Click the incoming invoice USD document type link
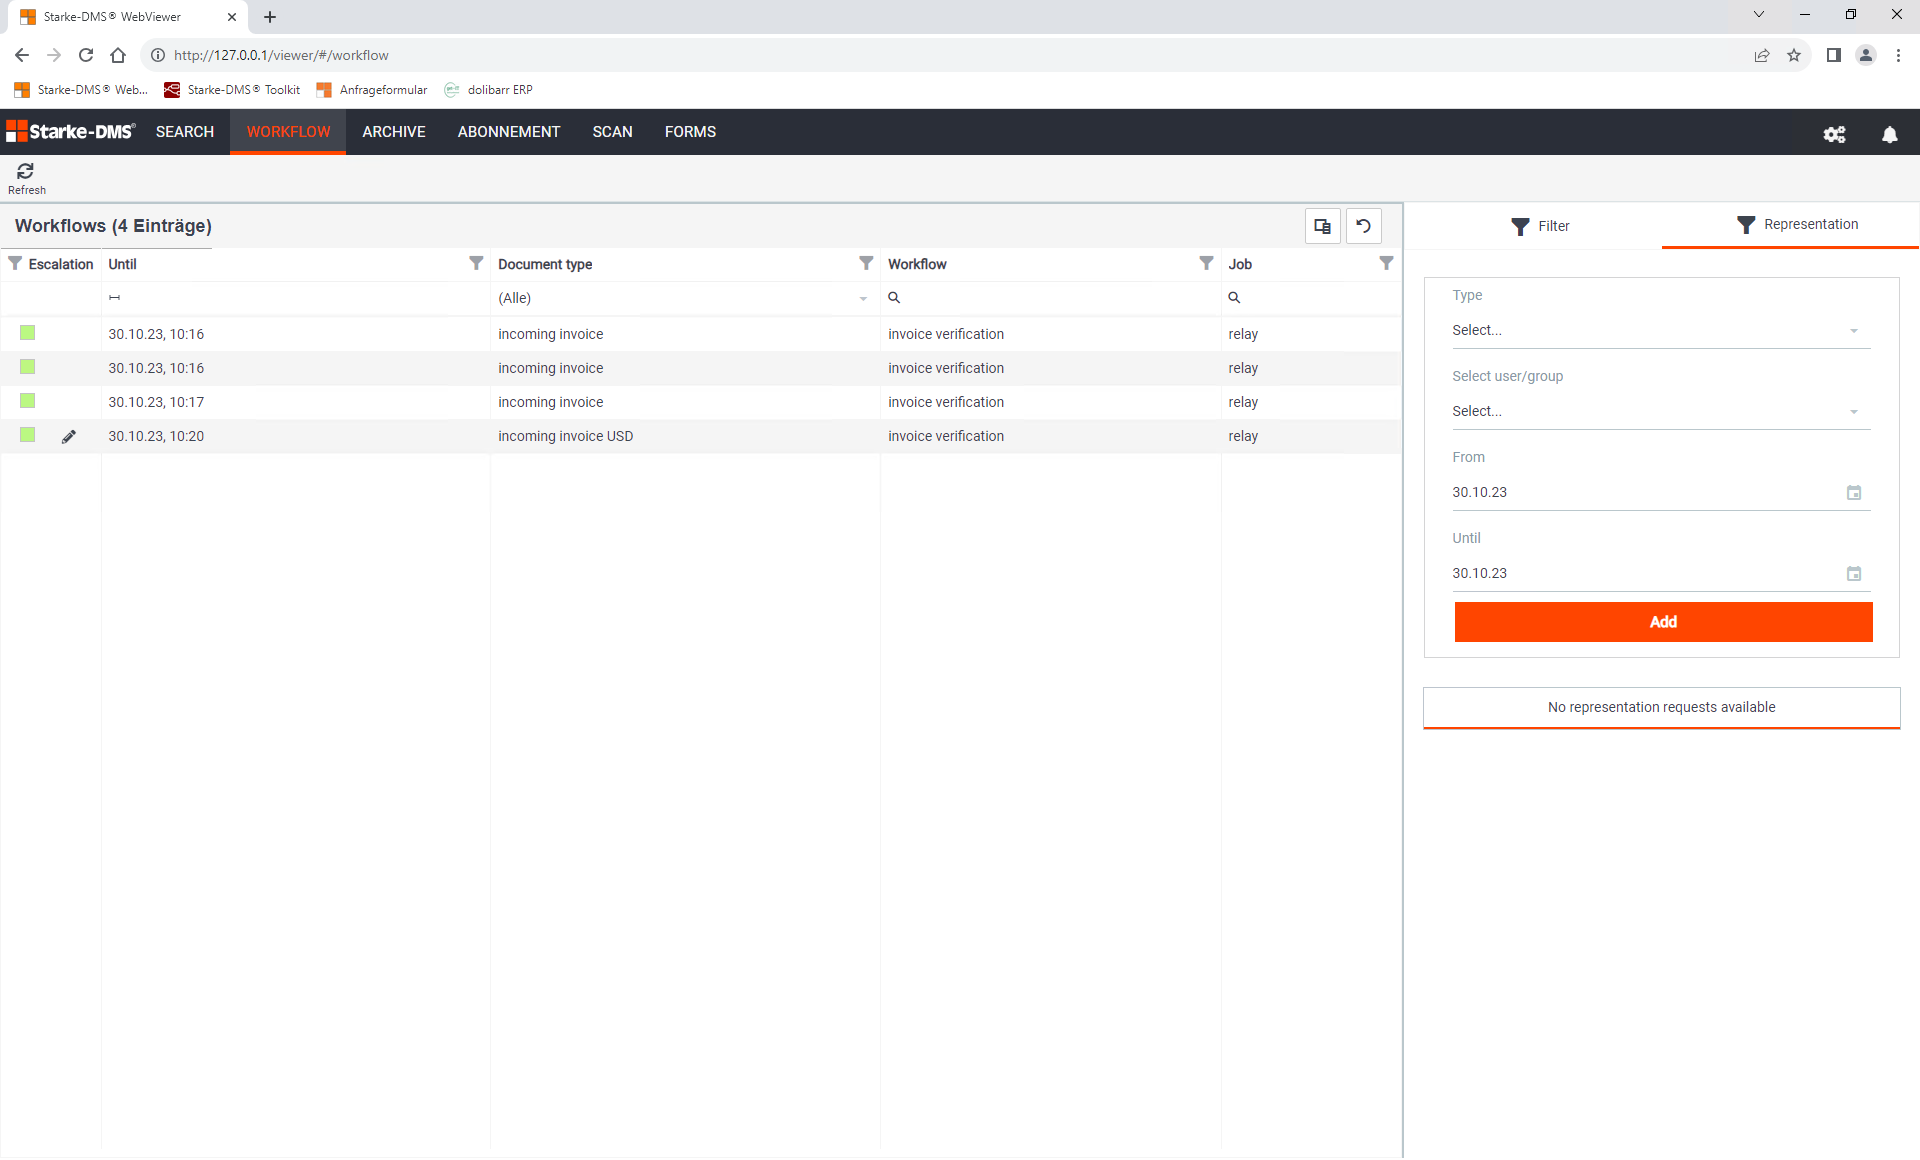Viewport: 1920px width, 1160px height. point(565,435)
